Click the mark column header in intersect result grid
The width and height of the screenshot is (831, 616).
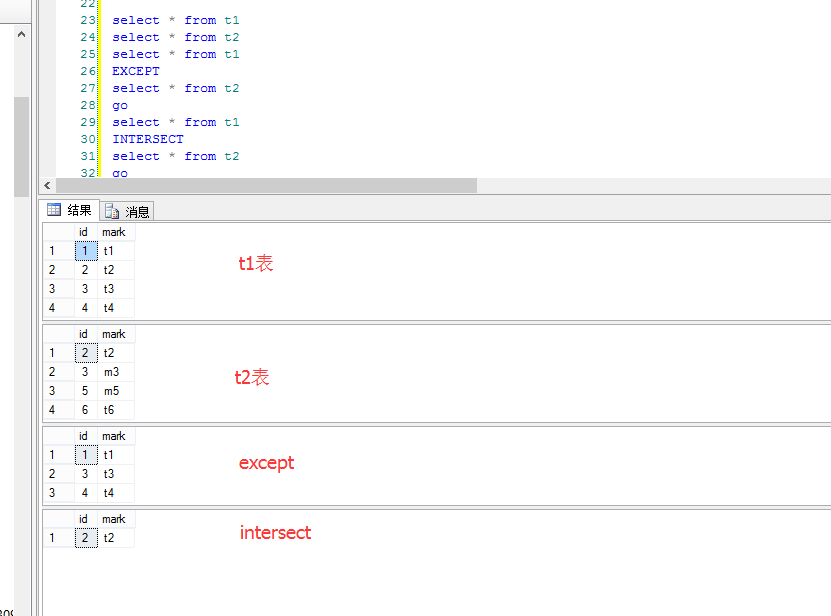click(x=116, y=519)
